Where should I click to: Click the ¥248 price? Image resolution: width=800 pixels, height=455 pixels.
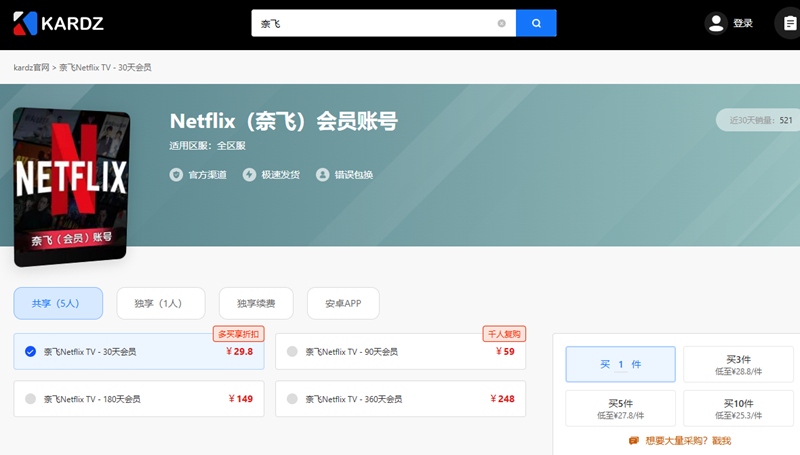click(502, 399)
